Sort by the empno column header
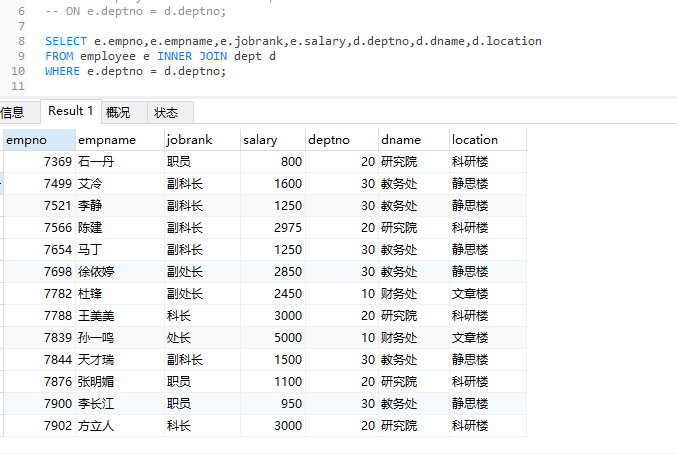677x454 pixels. (x=39, y=140)
